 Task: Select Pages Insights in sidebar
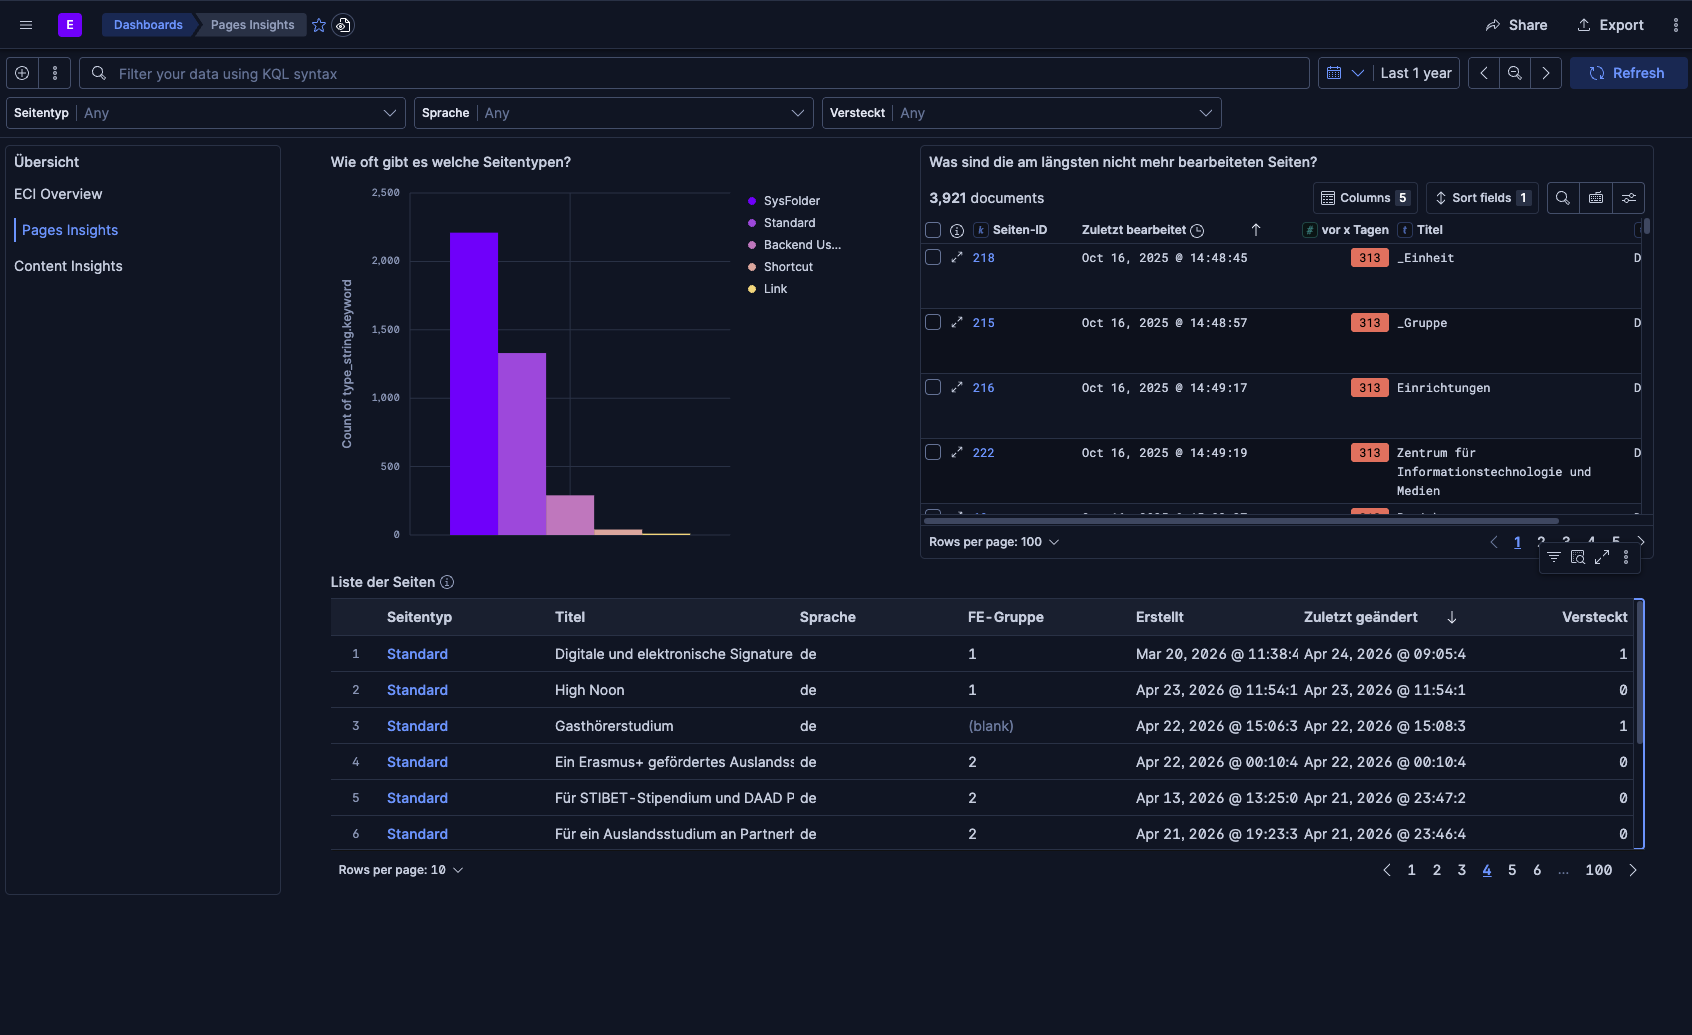click(70, 230)
